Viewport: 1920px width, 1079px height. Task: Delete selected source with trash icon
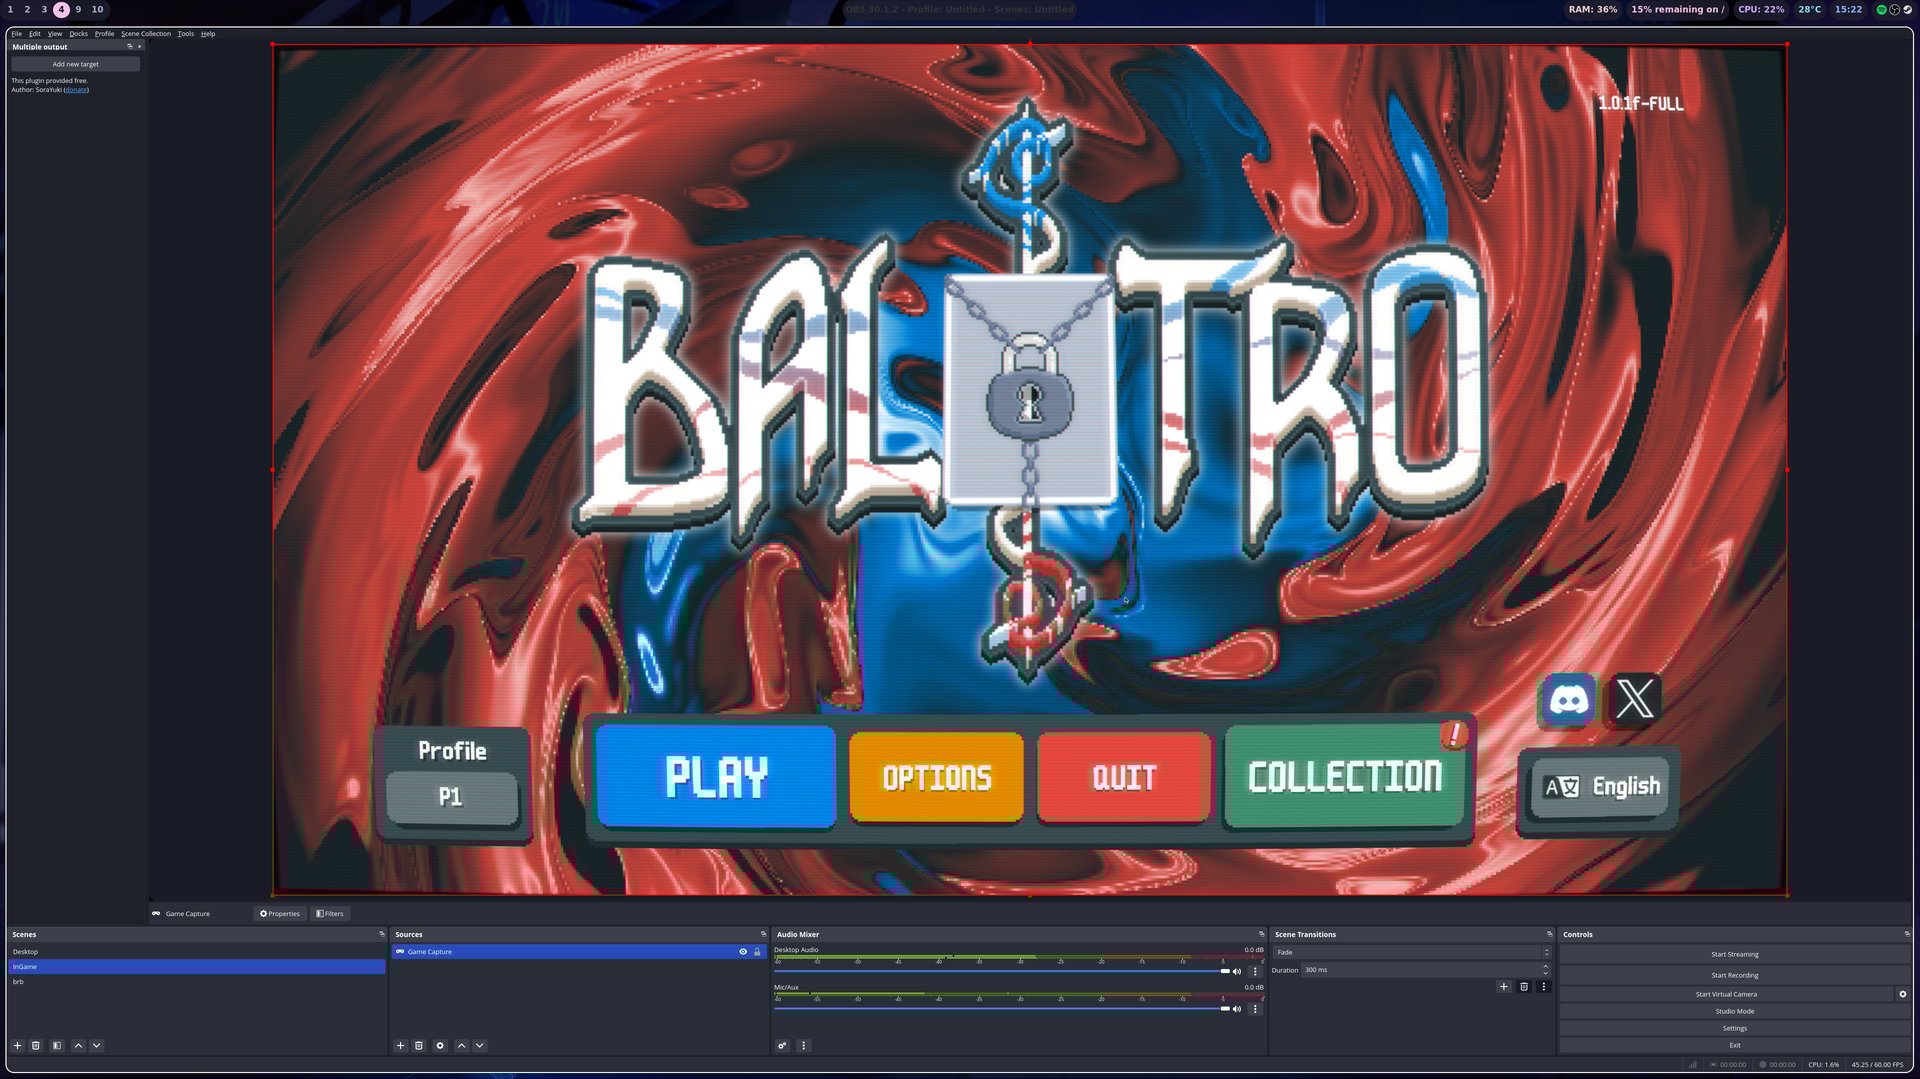pyautogui.click(x=419, y=1045)
